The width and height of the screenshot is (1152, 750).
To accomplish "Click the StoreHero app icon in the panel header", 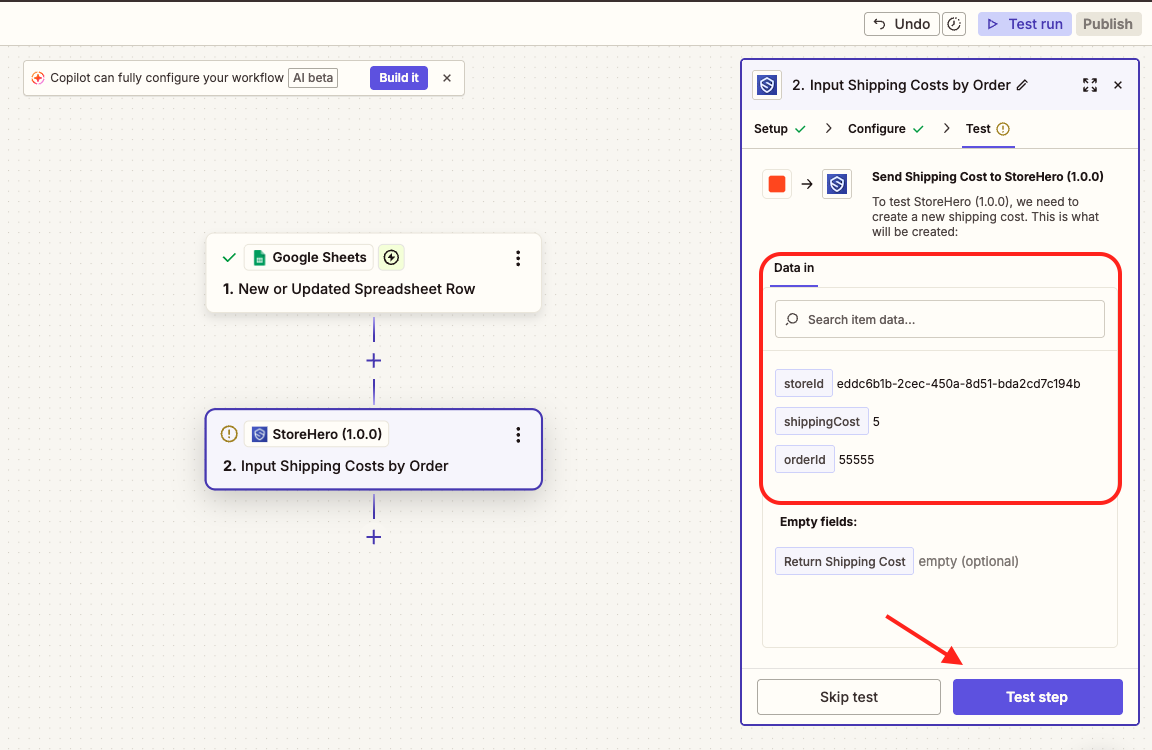I will tap(767, 86).
